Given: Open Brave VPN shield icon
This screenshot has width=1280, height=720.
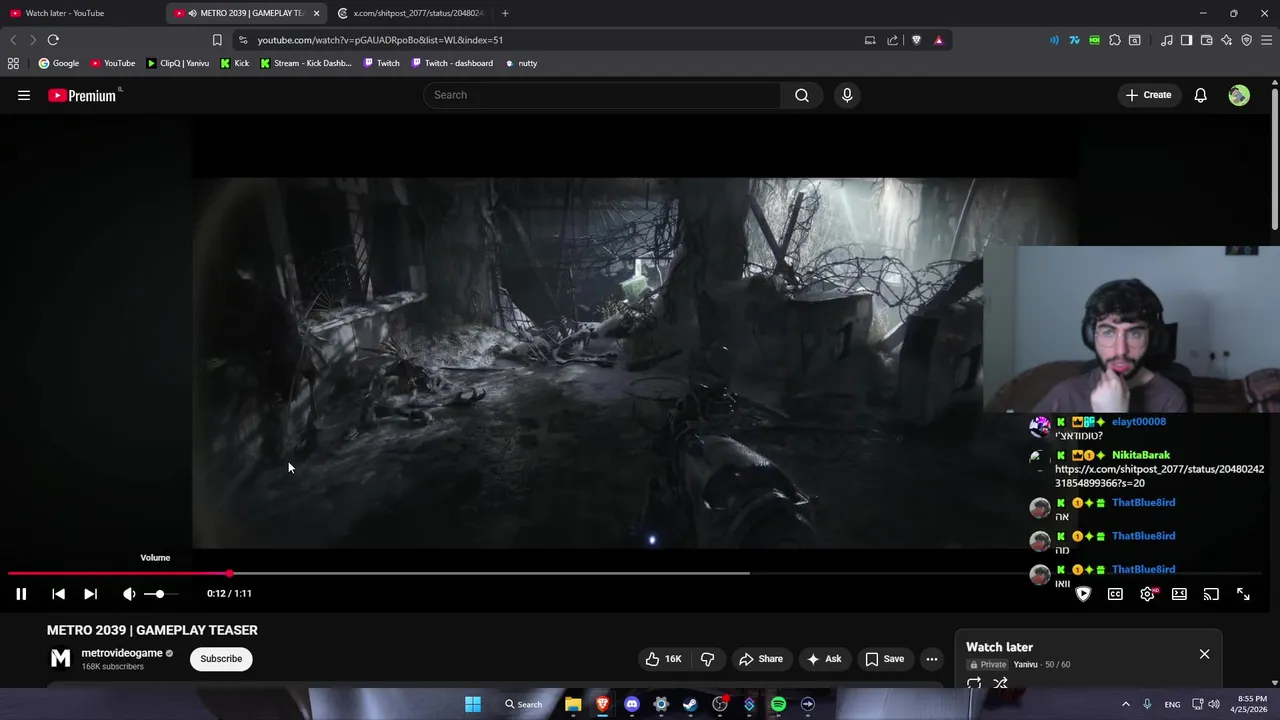Looking at the screenshot, I should tap(1246, 40).
